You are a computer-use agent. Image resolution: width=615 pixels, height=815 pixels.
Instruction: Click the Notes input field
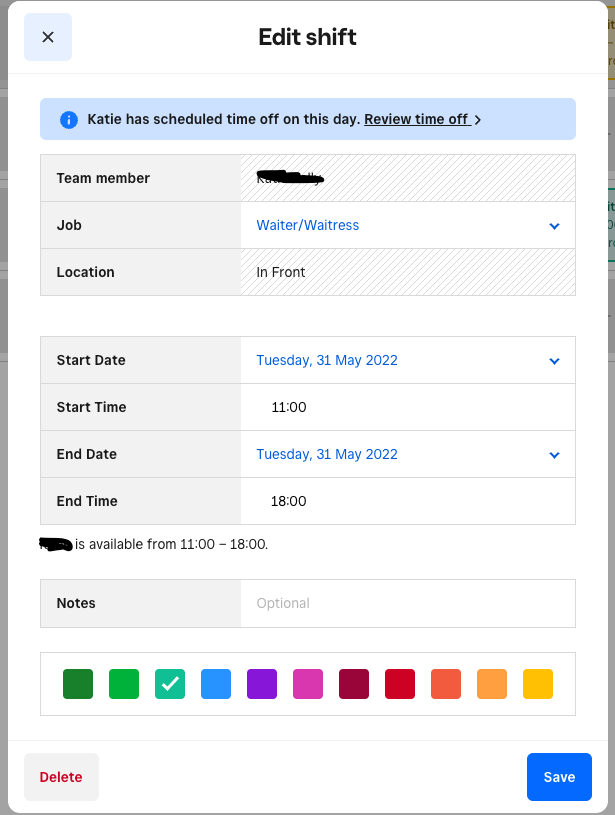click(x=407, y=603)
